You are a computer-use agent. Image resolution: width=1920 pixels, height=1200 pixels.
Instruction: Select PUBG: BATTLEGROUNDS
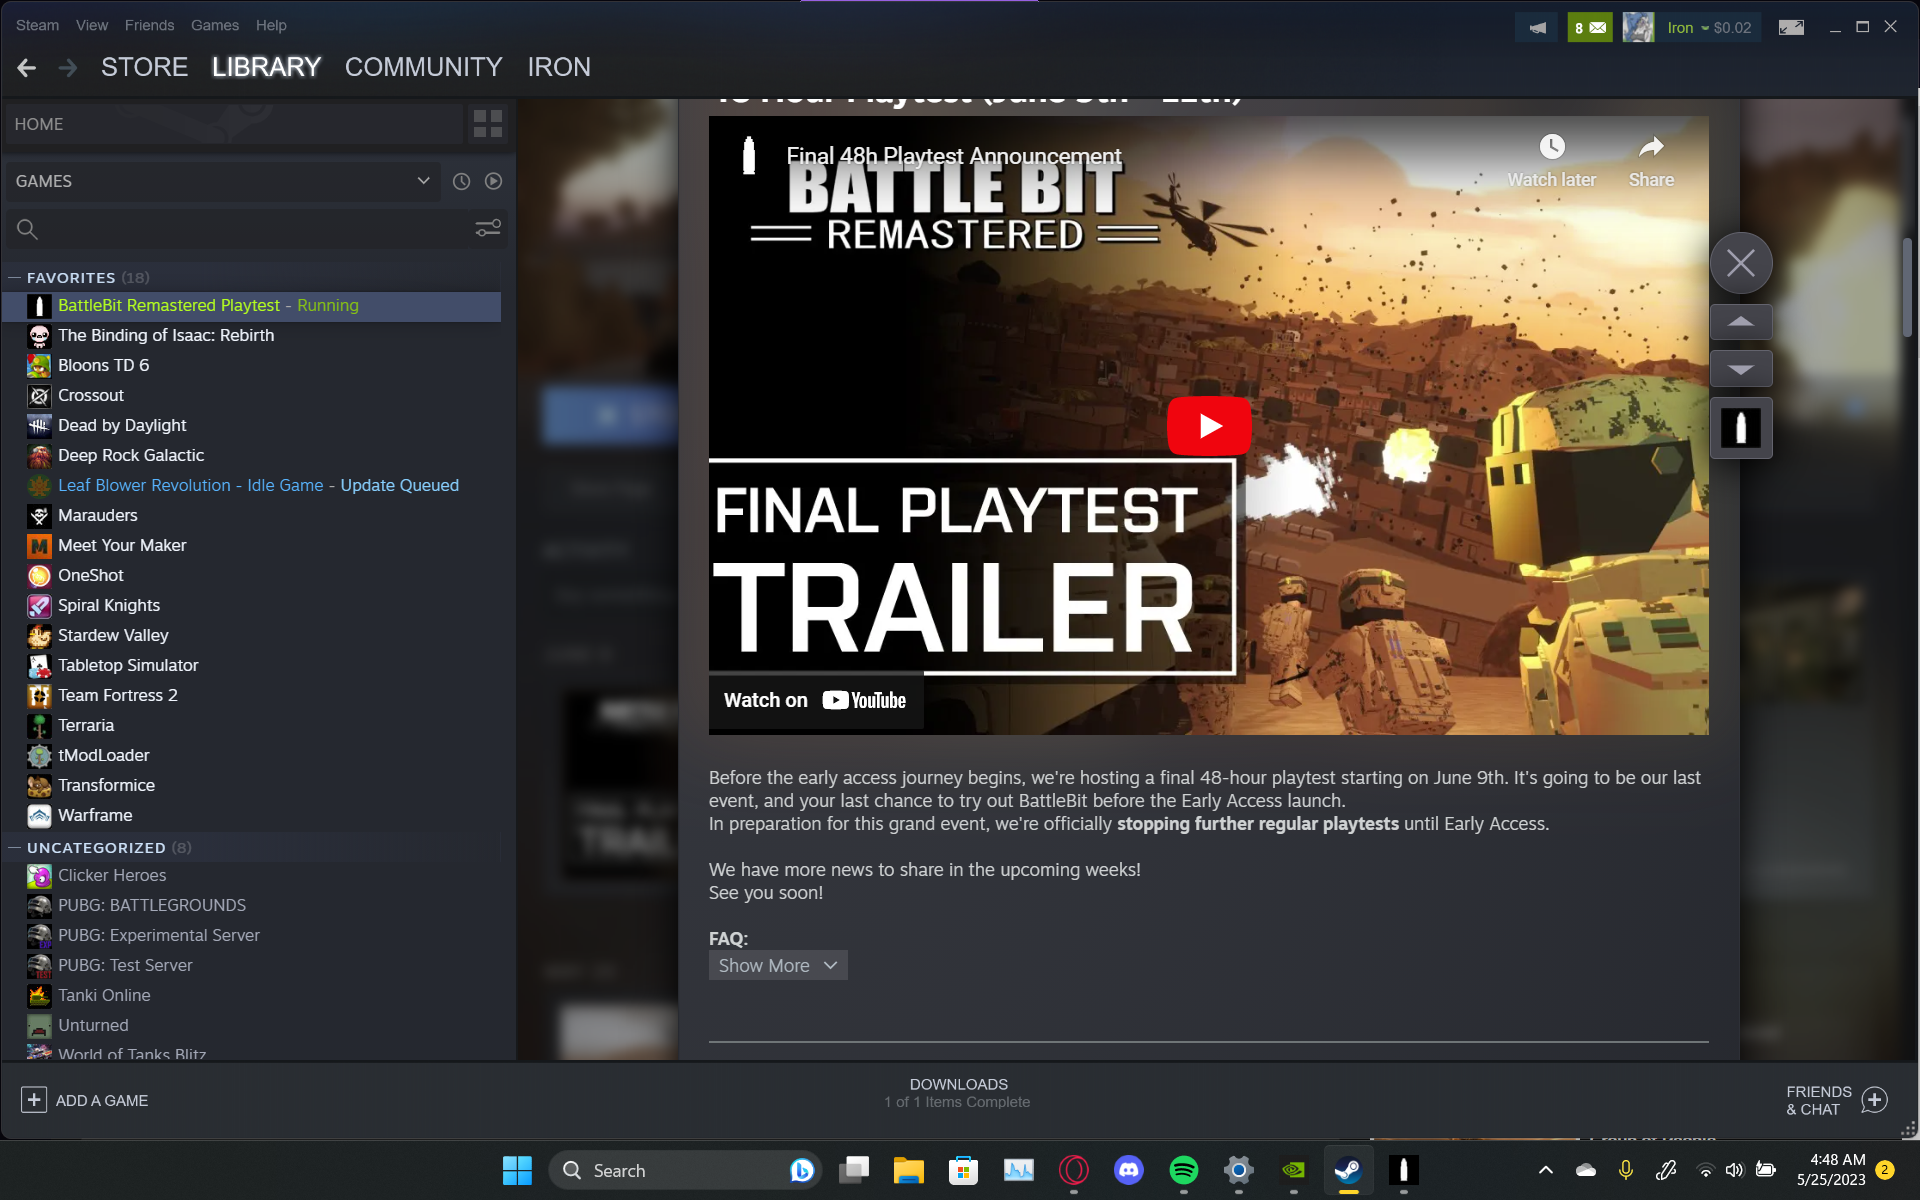(252, 906)
